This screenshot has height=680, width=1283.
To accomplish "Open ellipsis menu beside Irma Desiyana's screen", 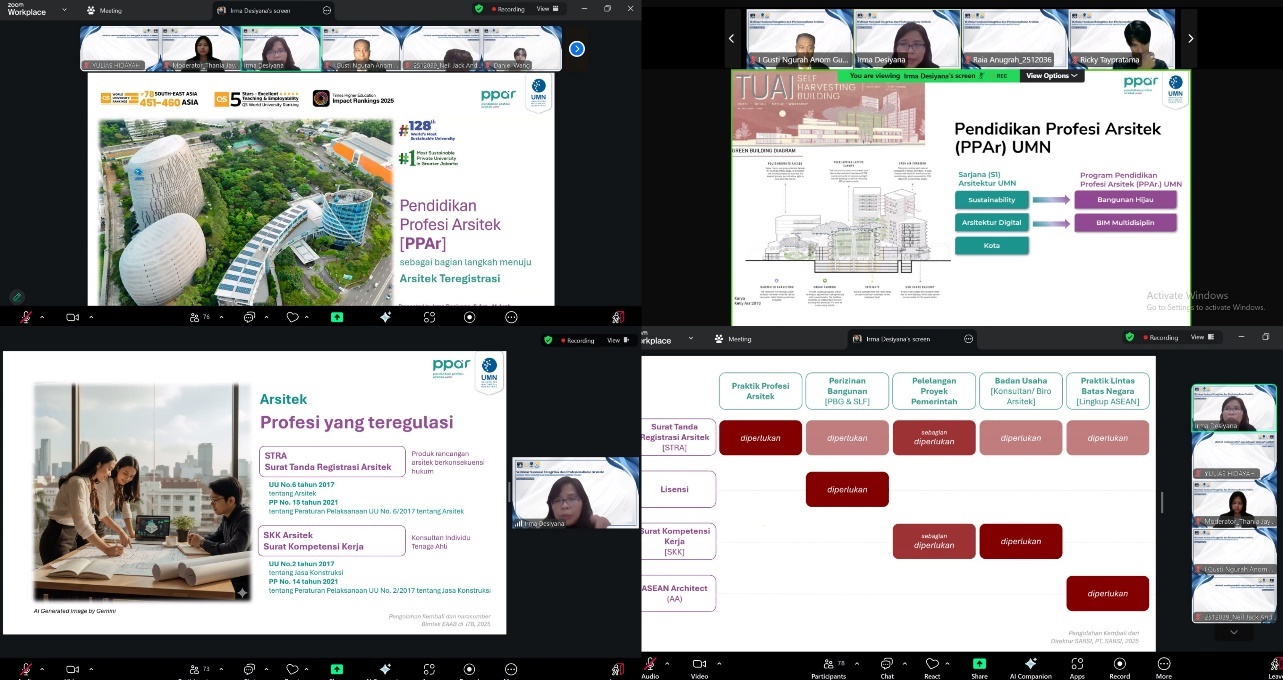I will [327, 10].
